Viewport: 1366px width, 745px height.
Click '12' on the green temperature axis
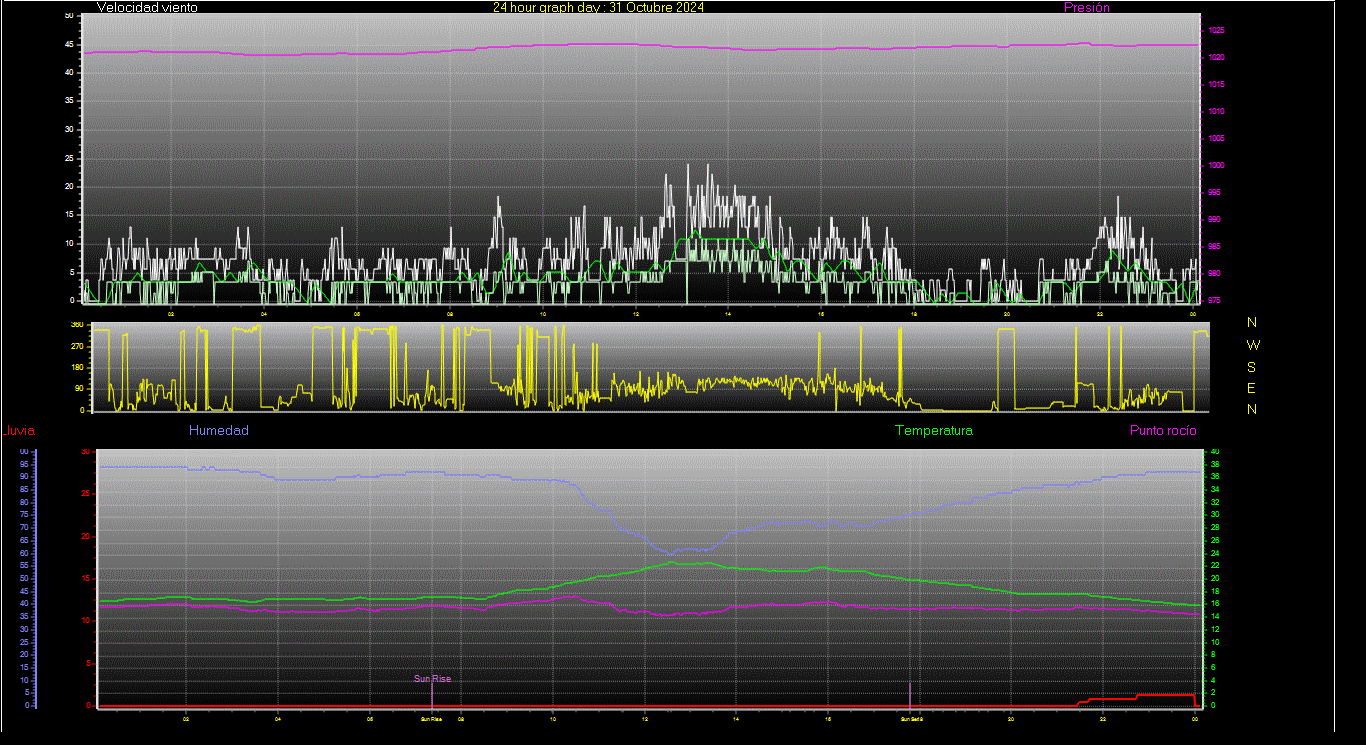tap(1215, 629)
